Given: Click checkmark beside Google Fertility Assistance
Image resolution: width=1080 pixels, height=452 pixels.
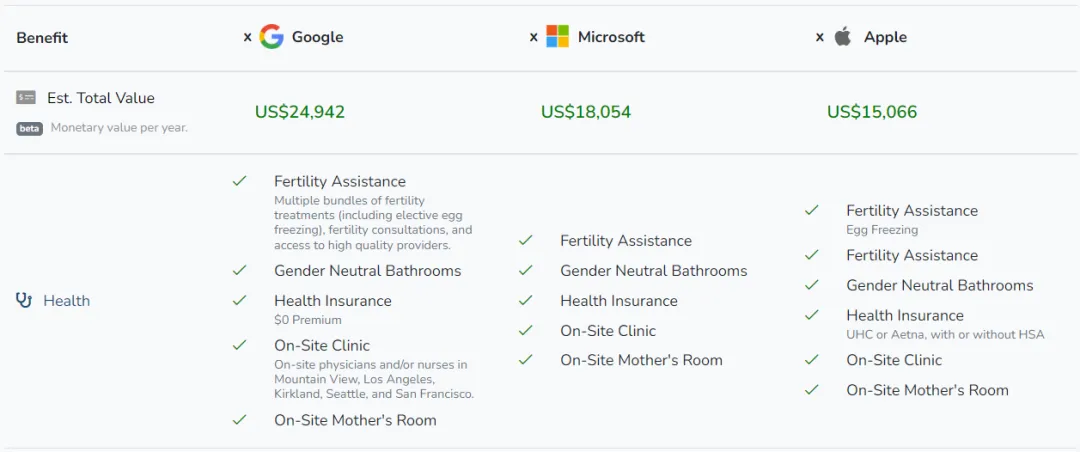Looking at the screenshot, I should tap(239, 181).
